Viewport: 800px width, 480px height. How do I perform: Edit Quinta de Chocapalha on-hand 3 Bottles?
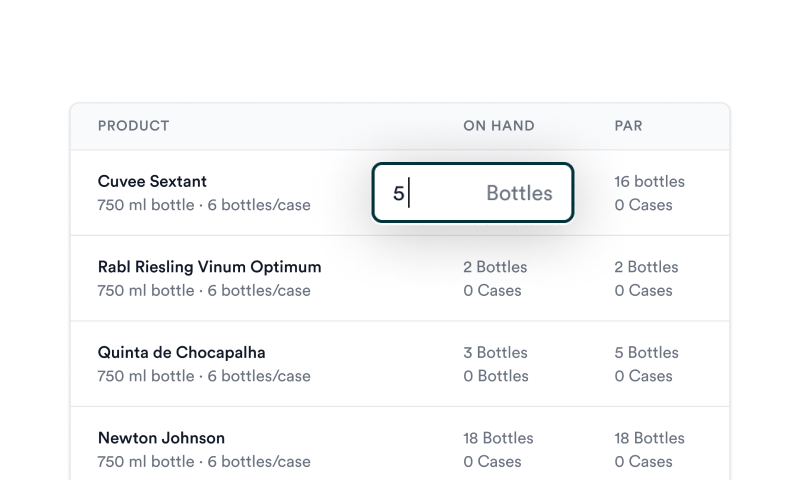(495, 352)
